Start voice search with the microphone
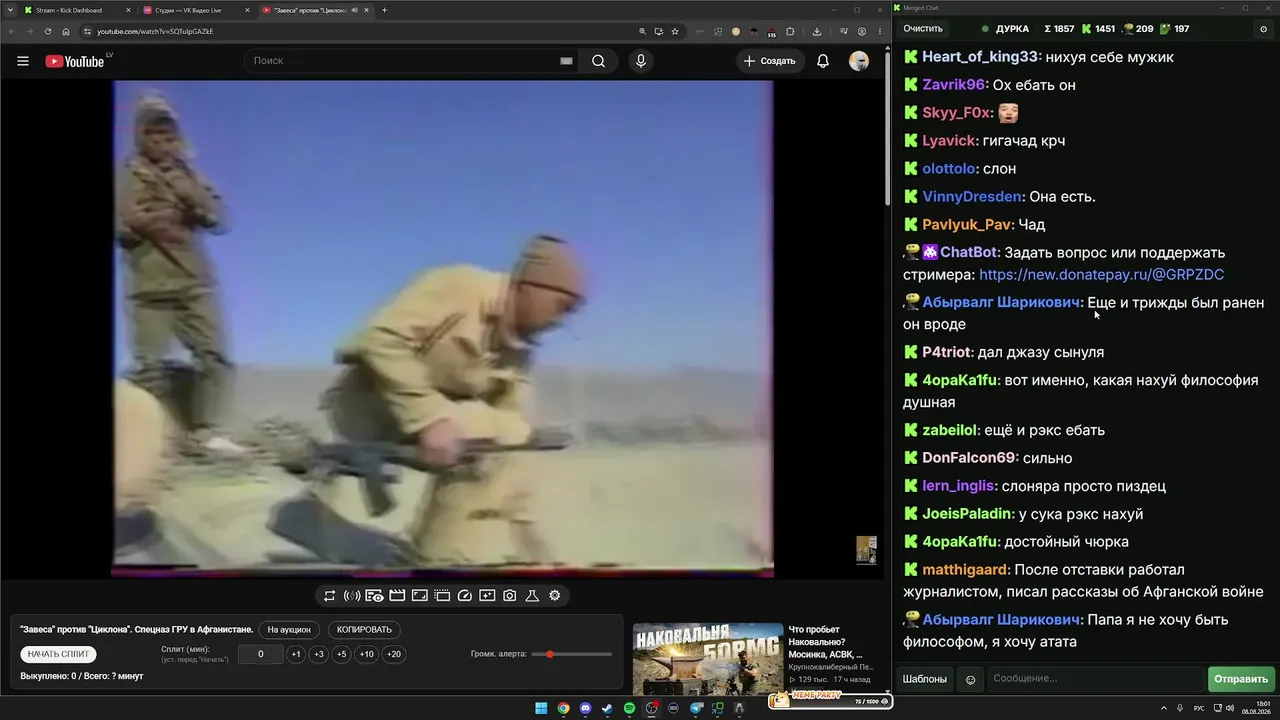This screenshot has height=720, width=1280. (641, 61)
